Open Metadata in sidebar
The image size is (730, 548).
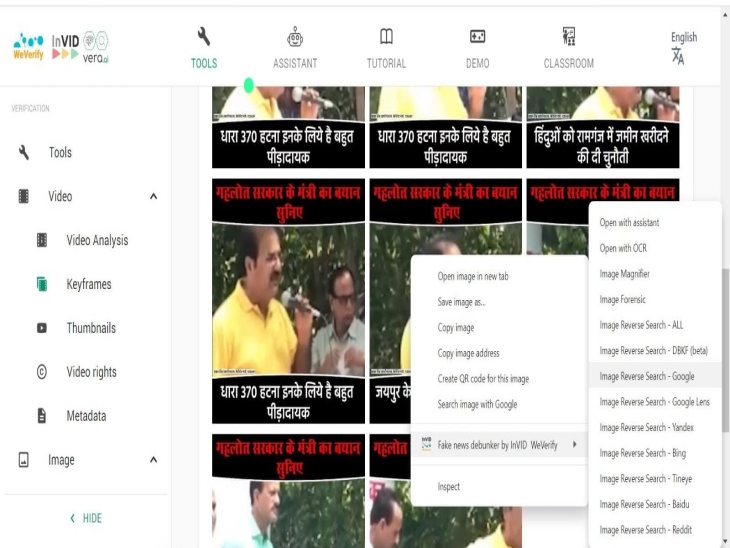pos(86,415)
